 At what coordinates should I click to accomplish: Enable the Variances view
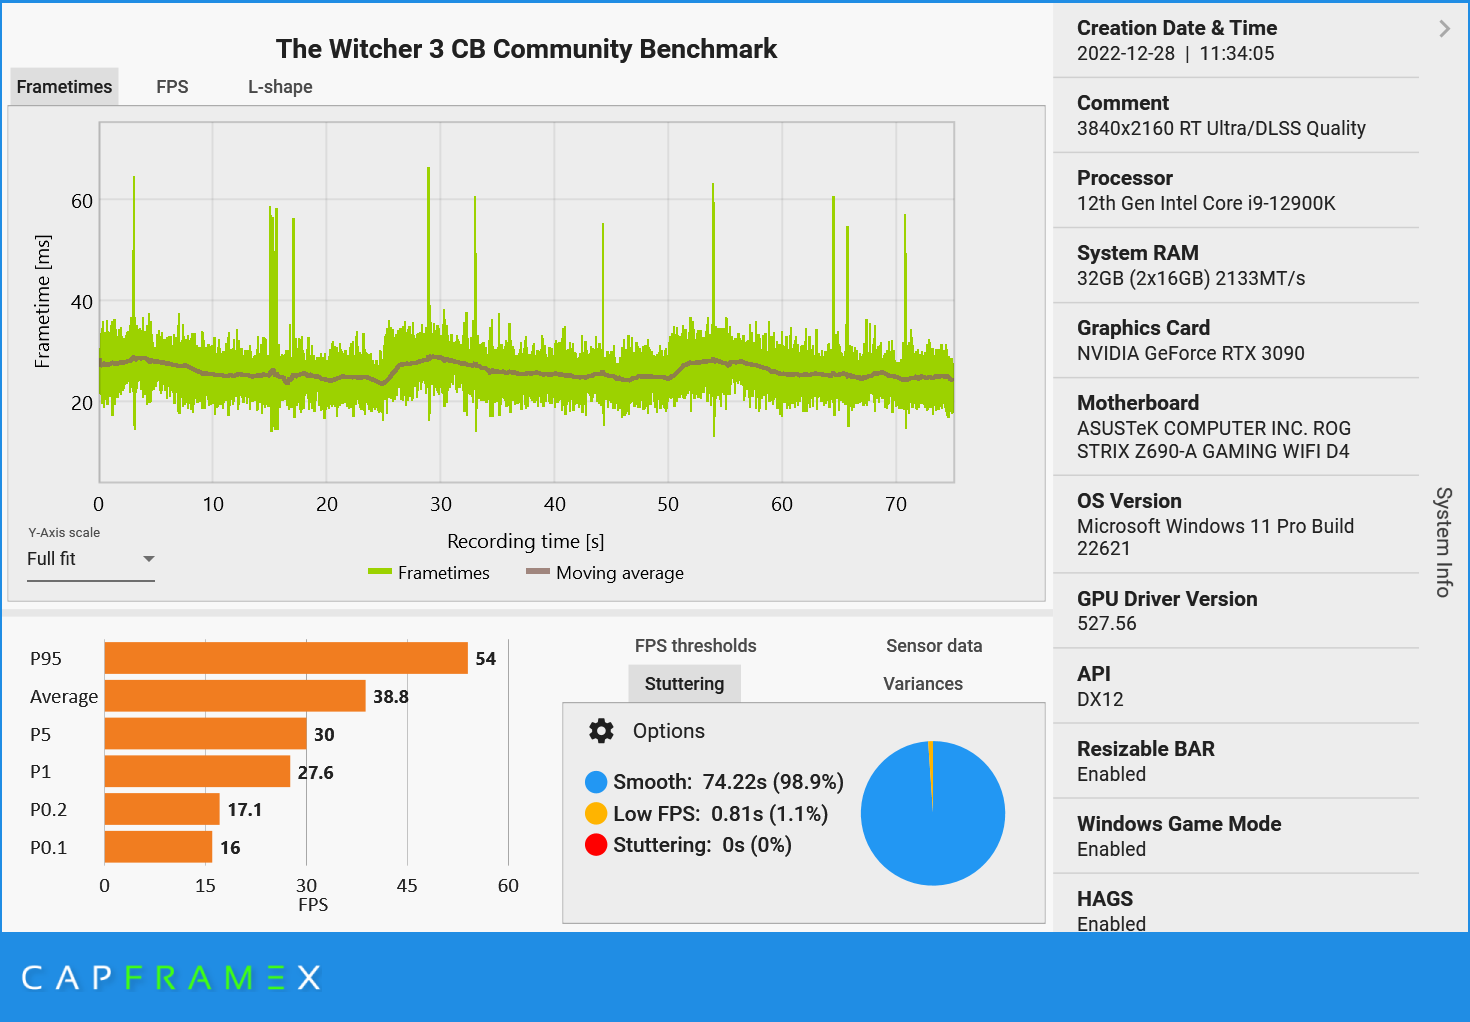click(921, 683)
